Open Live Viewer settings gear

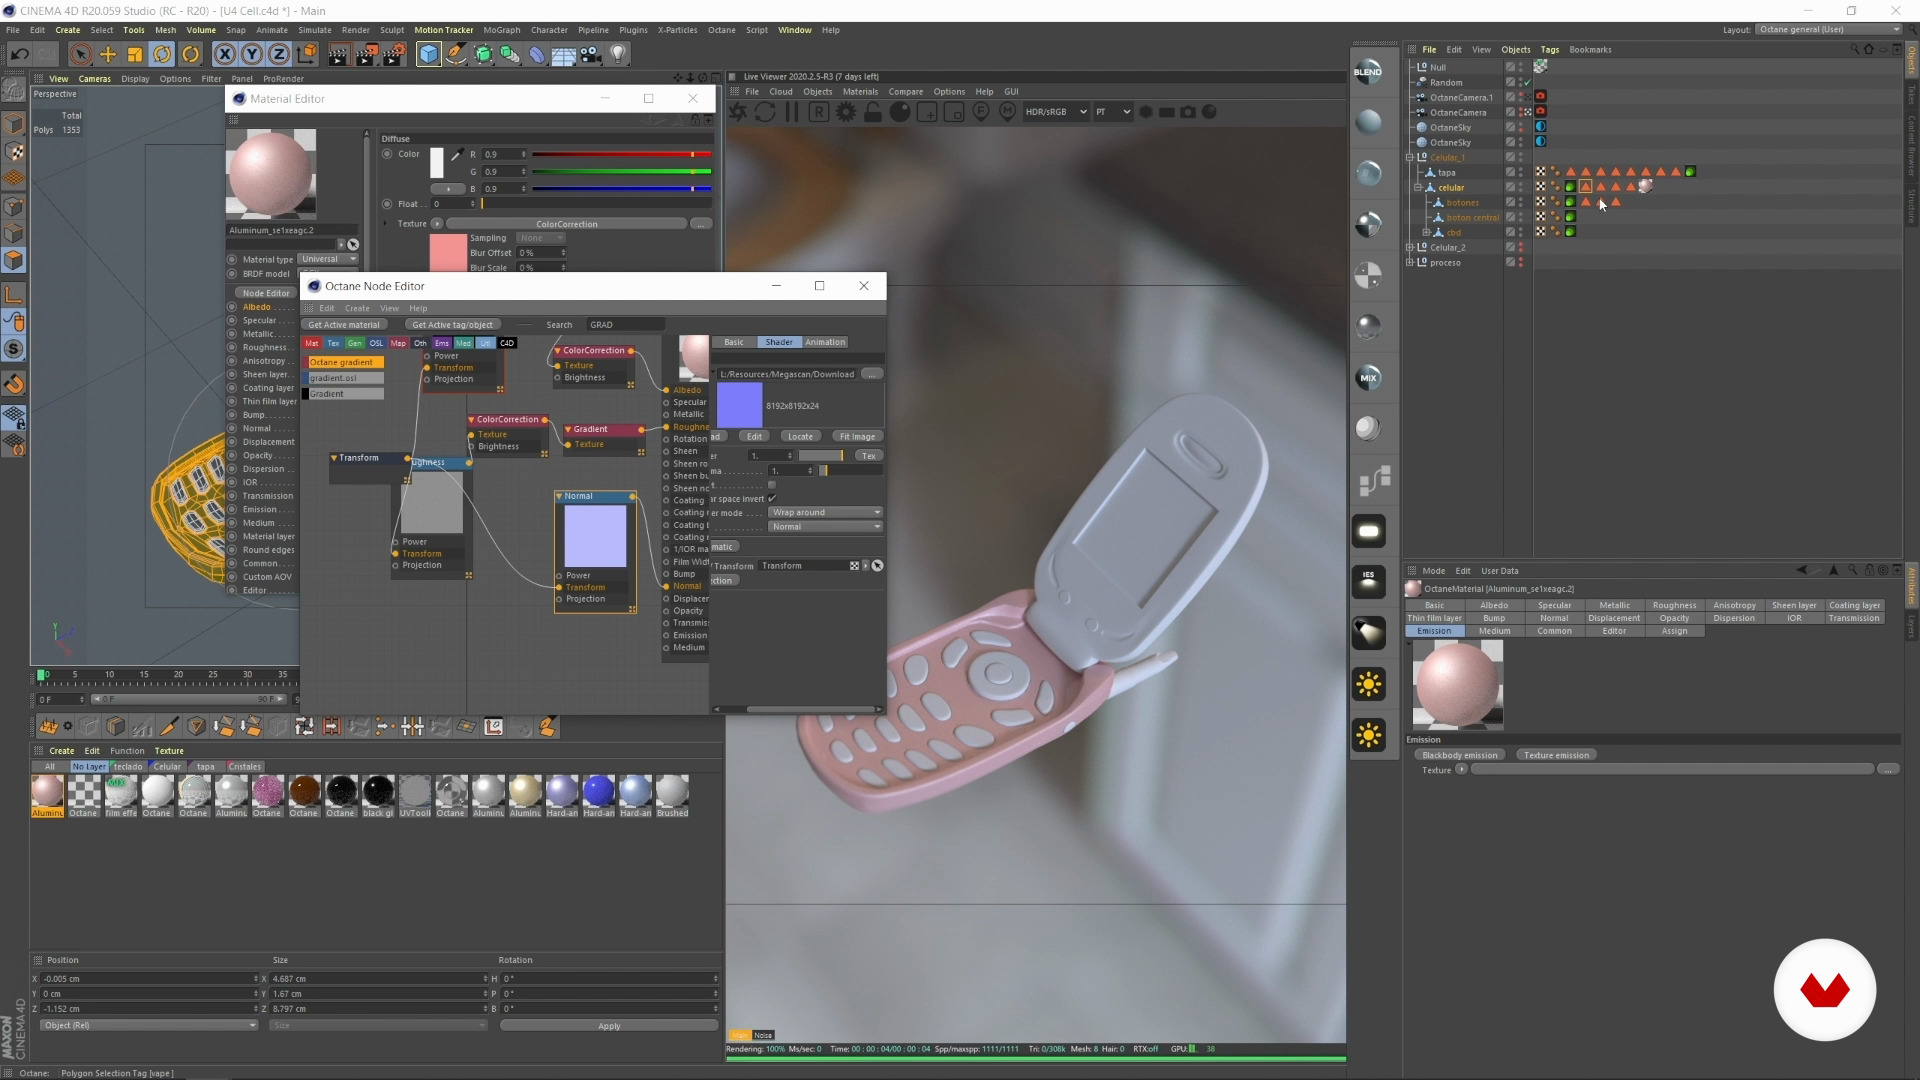(x=846, y=112)
